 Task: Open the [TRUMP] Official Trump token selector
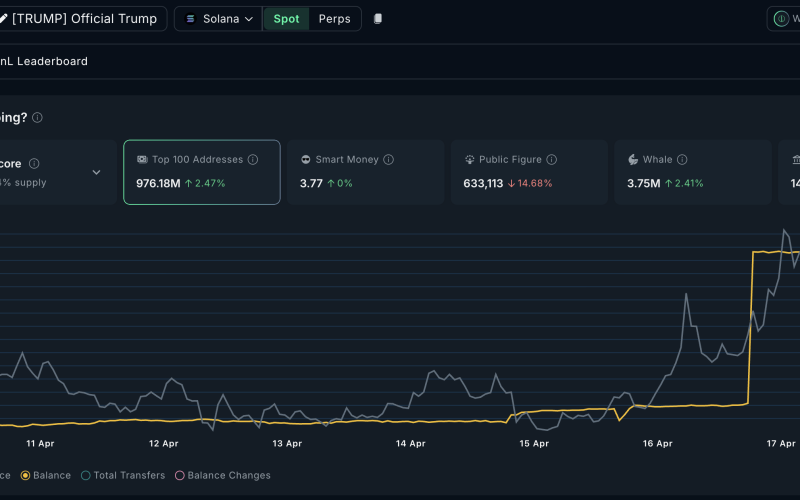[82, 19]
